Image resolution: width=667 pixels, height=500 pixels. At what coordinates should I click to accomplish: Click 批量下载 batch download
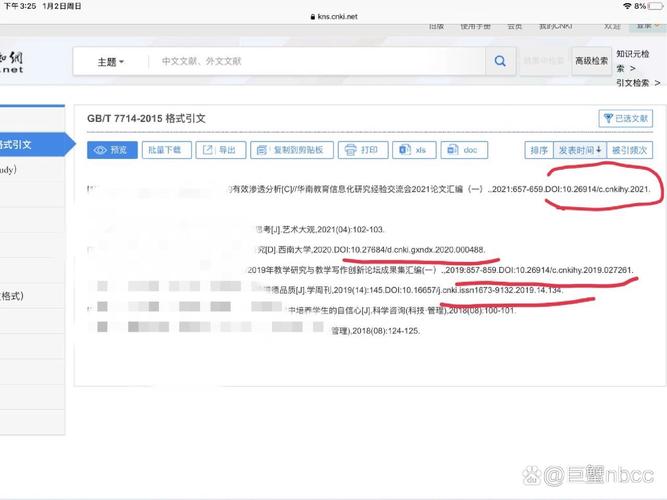tap(166, 150)
